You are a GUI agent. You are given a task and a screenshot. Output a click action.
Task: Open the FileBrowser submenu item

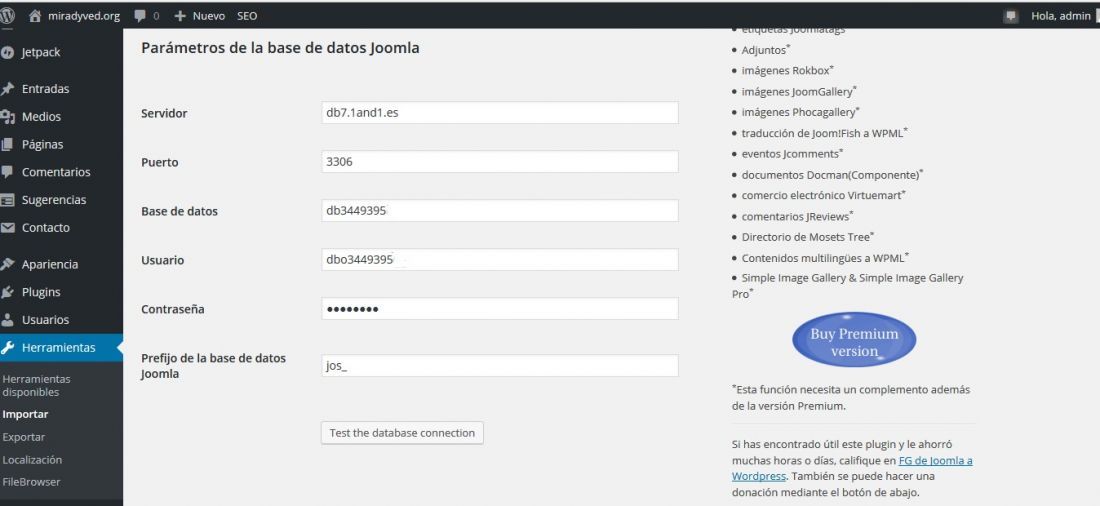point(32,481)
